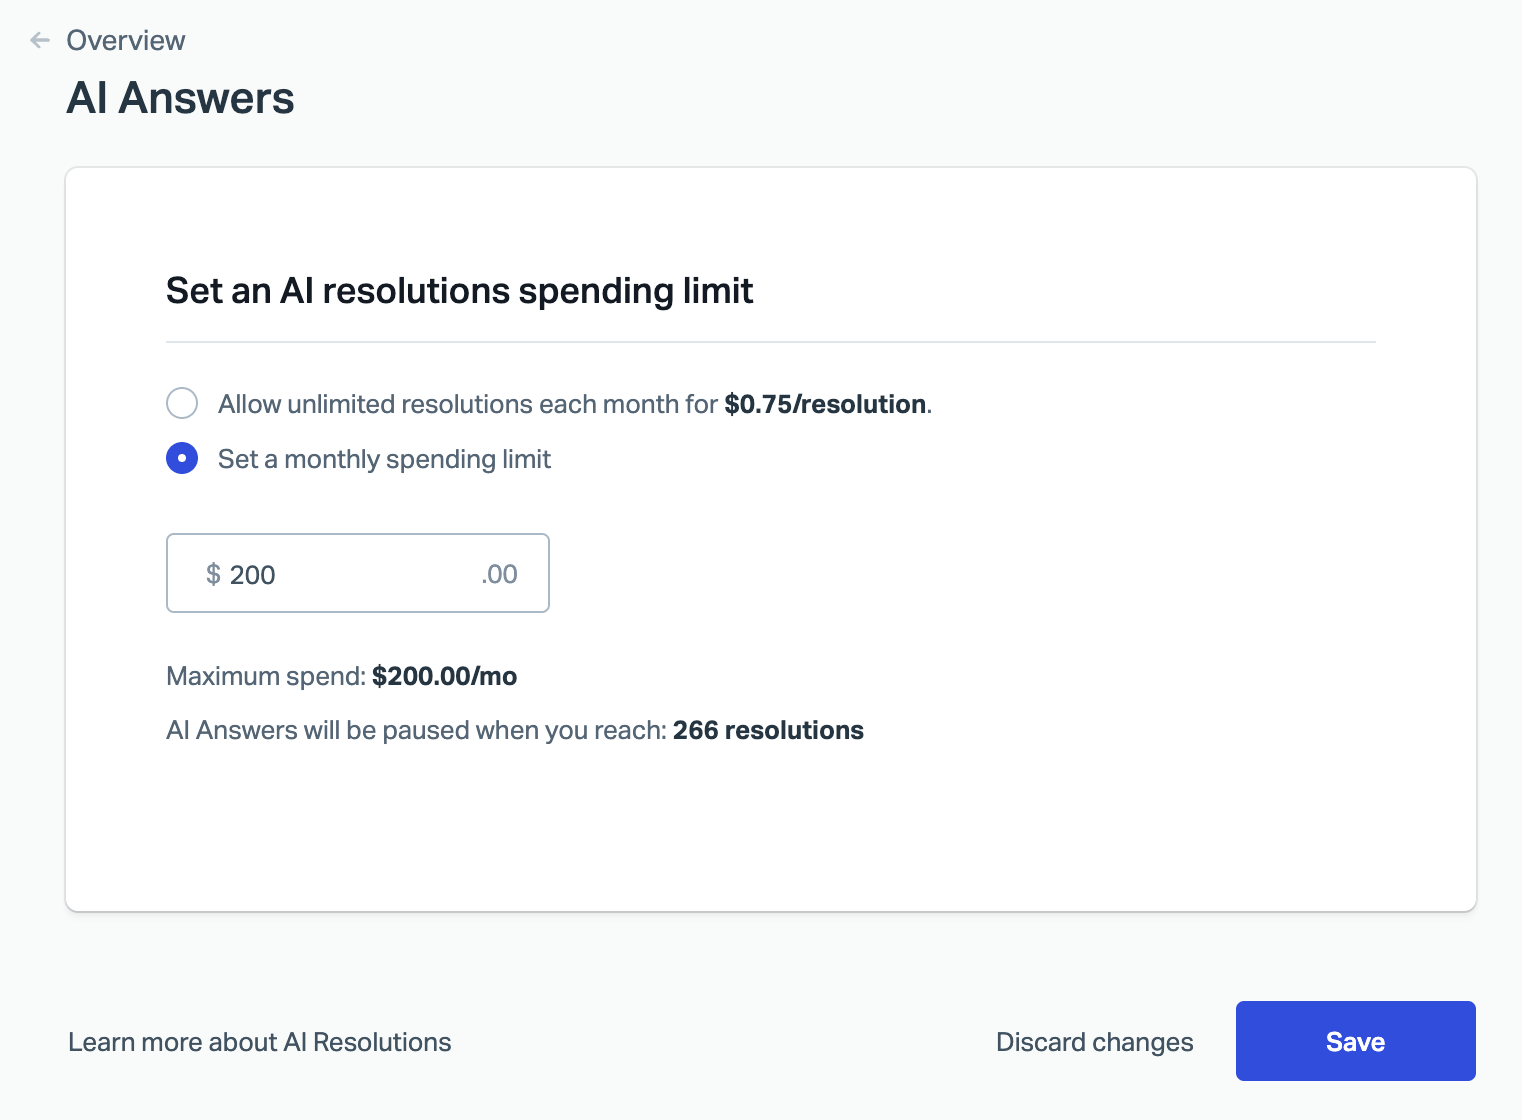Click the 'Set a monthly spending limit' label
The image size is (1522, 1120).
pyautogui.click(x=384, y=459)
